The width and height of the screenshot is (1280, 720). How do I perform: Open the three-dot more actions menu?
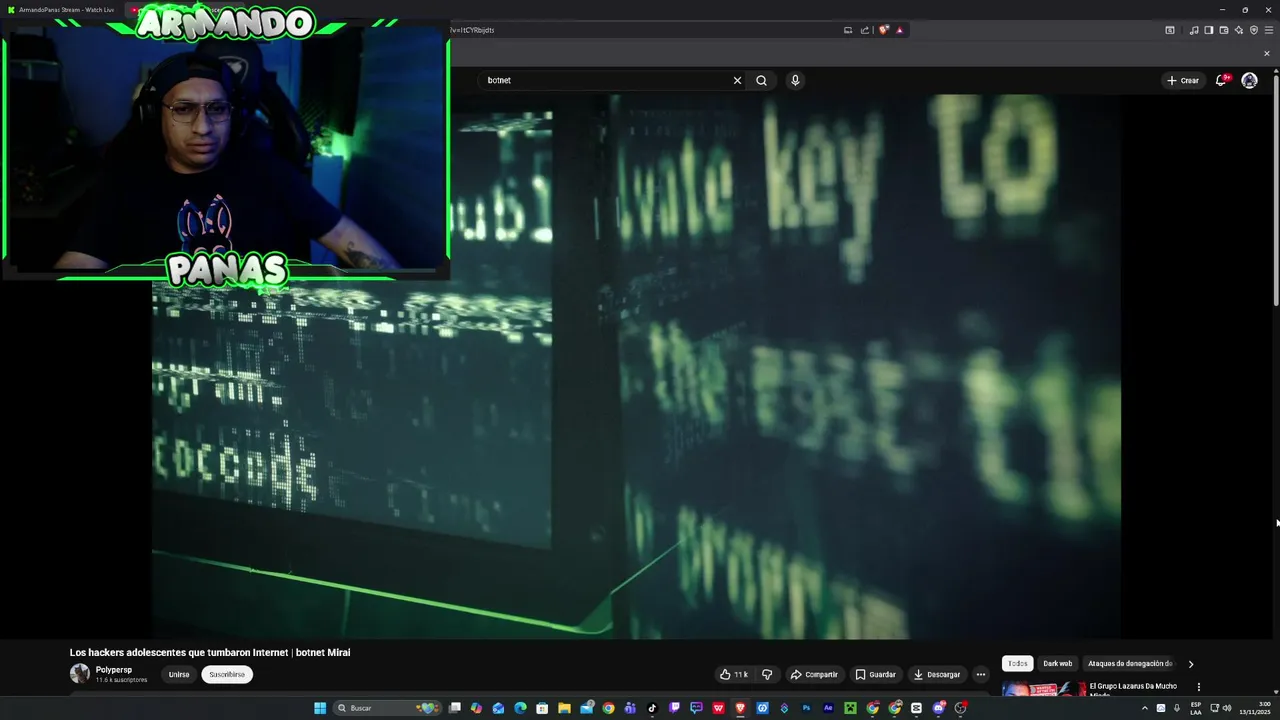point(981,674)
